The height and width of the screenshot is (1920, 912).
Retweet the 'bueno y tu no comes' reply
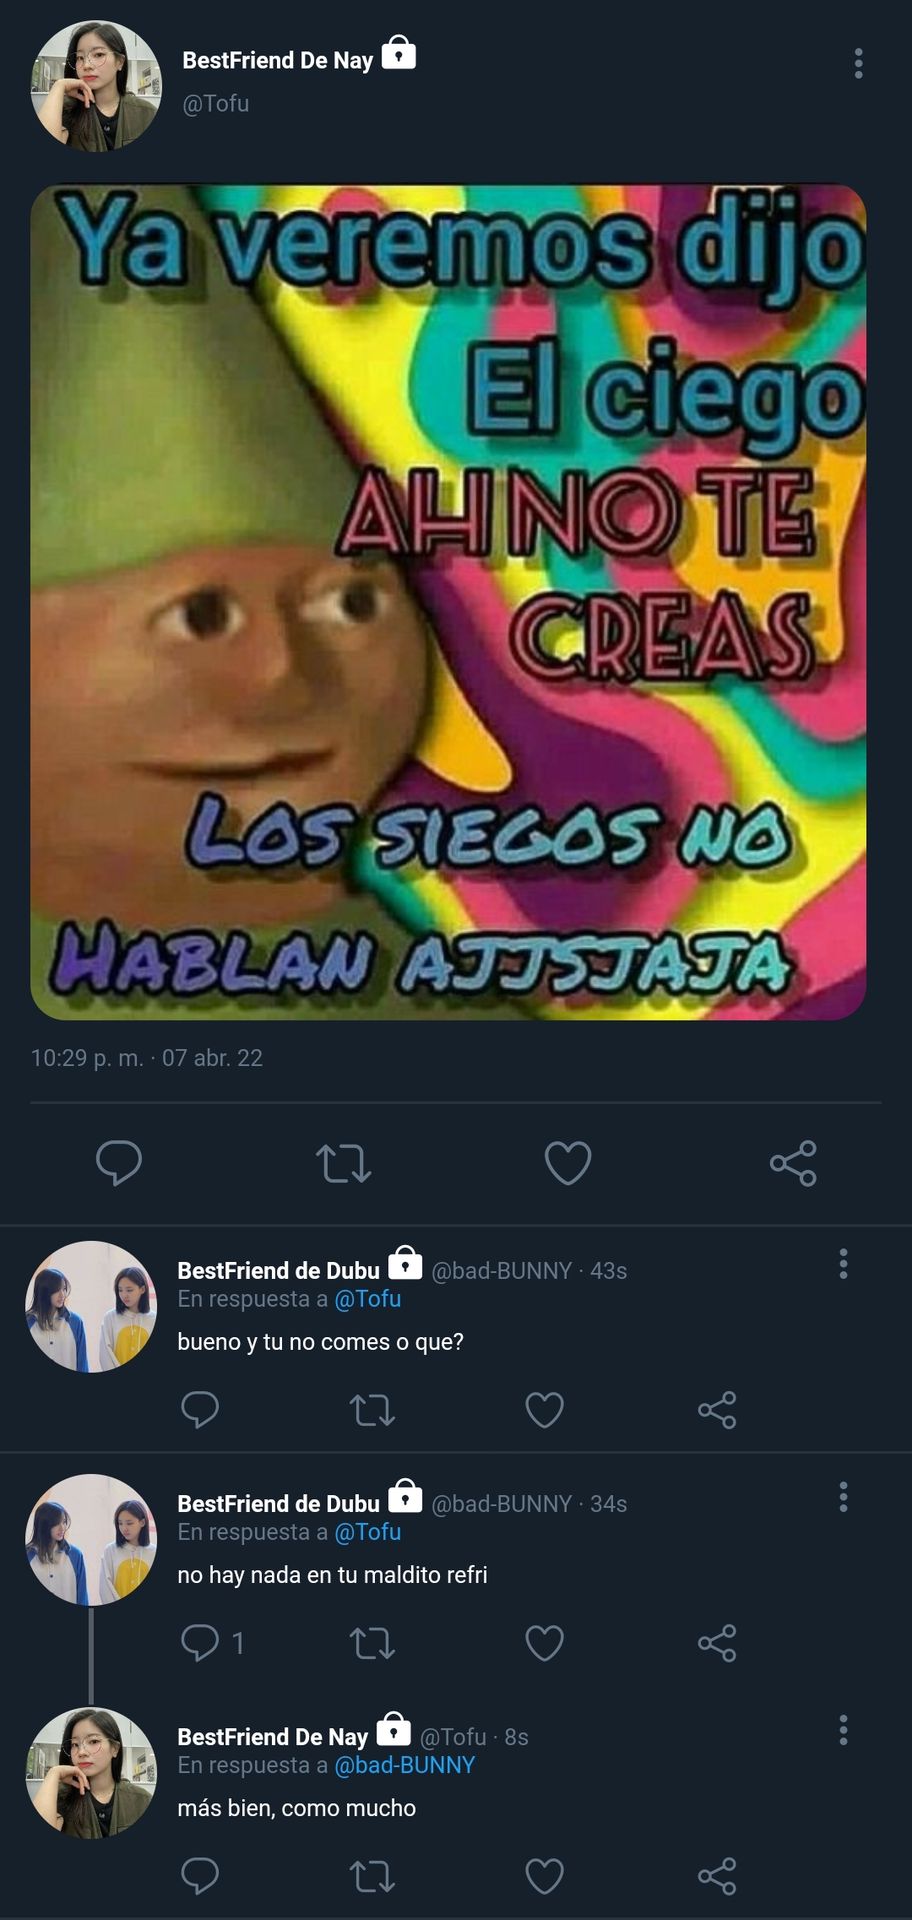372,1410
